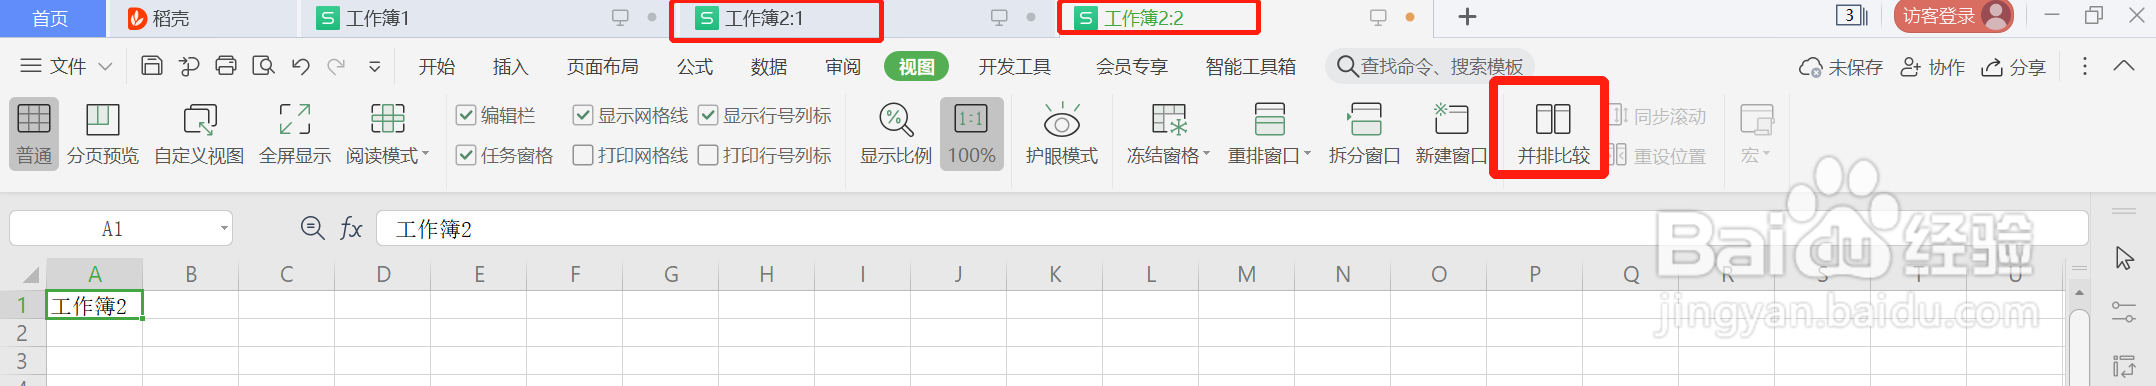Viewport: 2156px width, 386px height.
Task: Open the Insert (插入) ribbon tab
Action: (x=510, y=67)
